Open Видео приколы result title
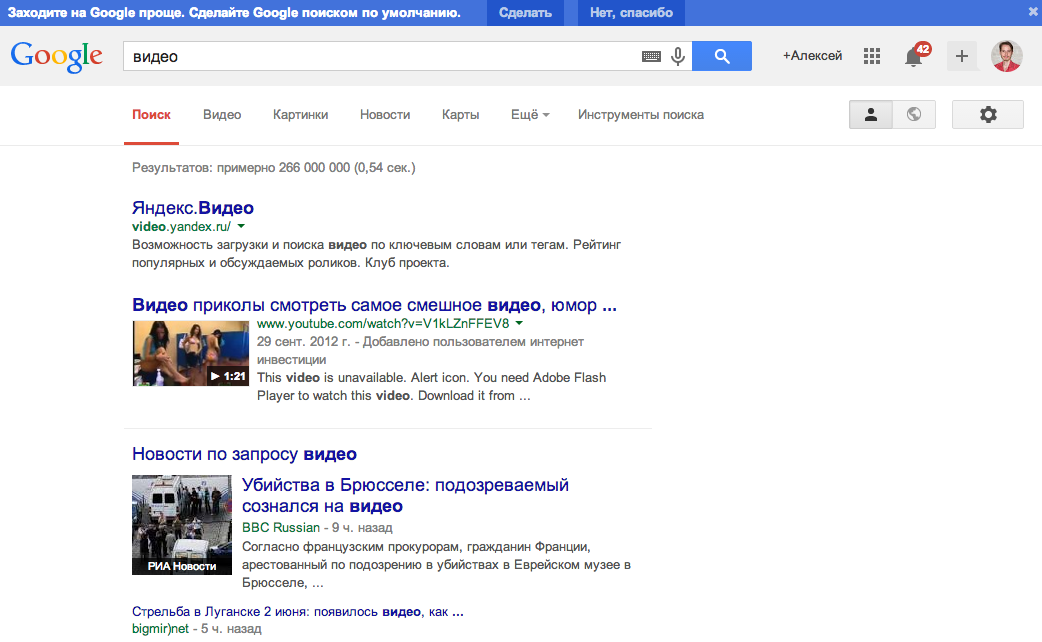This screenshot has width=1042, height=642. (x=374, y=305)
